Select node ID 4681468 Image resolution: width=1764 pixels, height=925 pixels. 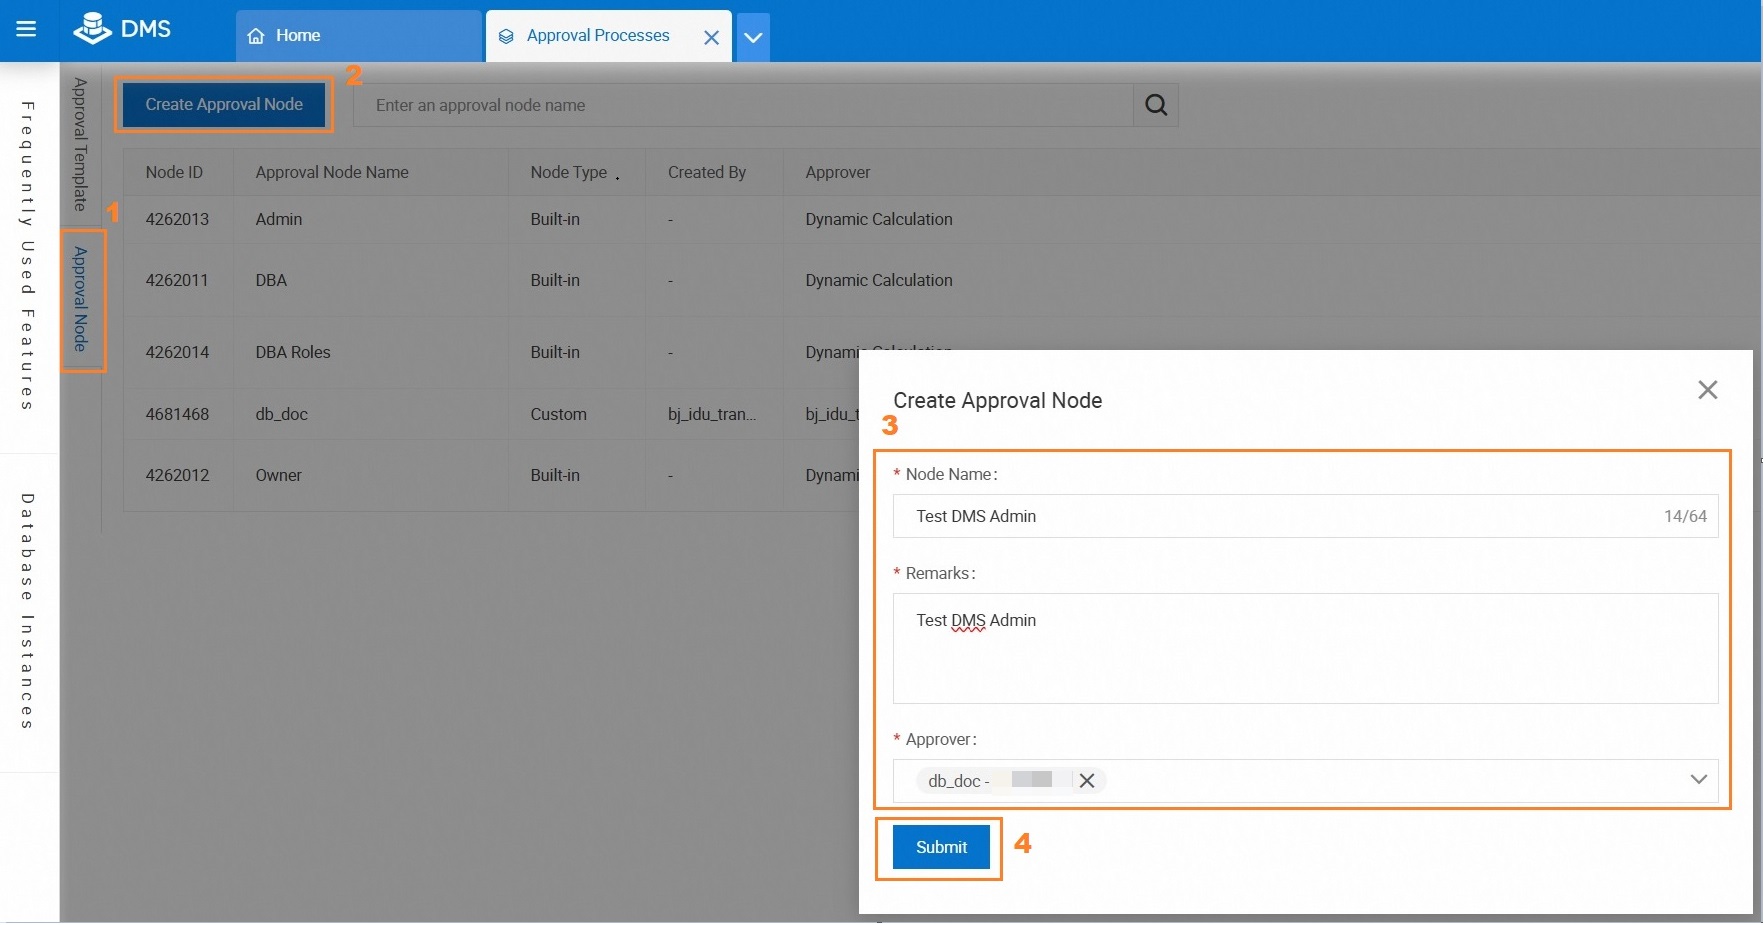(x=177, y=414)
